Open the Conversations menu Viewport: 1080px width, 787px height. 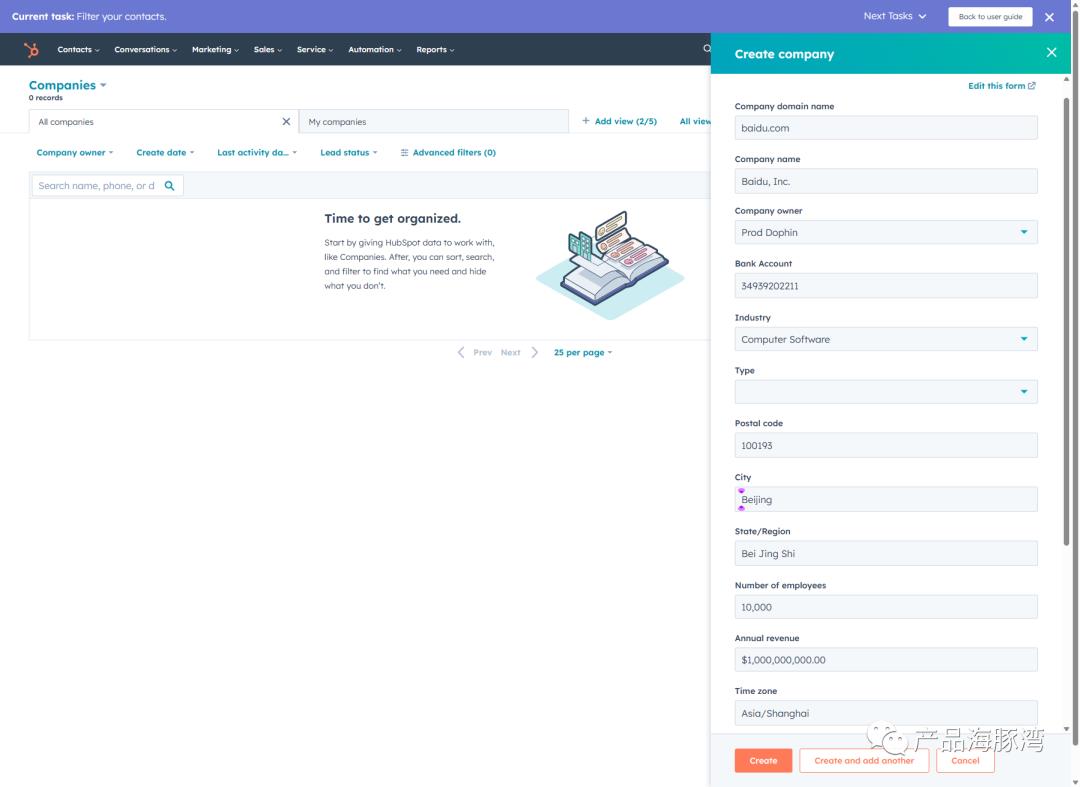[x=145, y=50]
